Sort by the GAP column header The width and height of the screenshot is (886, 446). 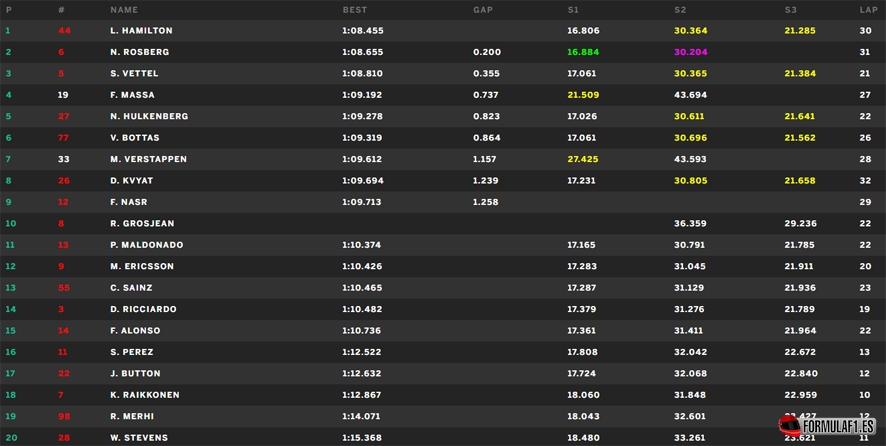click(x=483, y=10)
